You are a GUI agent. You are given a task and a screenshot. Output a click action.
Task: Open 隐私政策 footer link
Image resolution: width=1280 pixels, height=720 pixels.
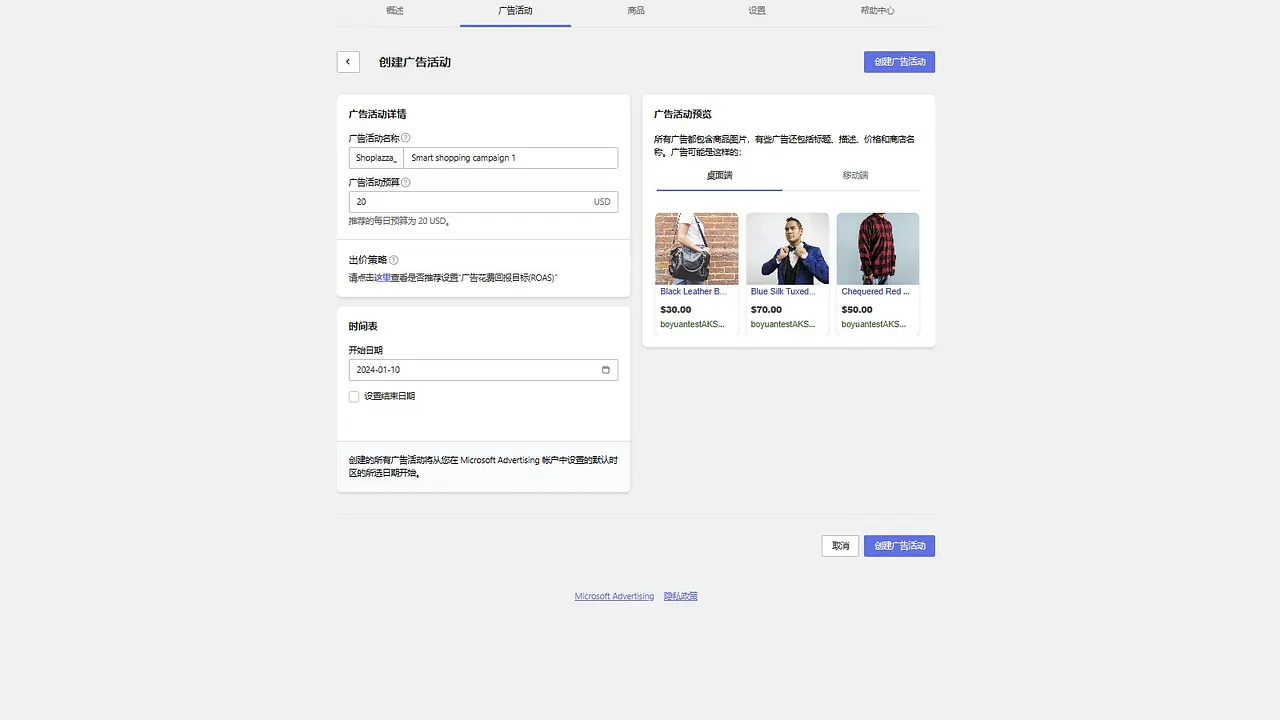point(681,596)
